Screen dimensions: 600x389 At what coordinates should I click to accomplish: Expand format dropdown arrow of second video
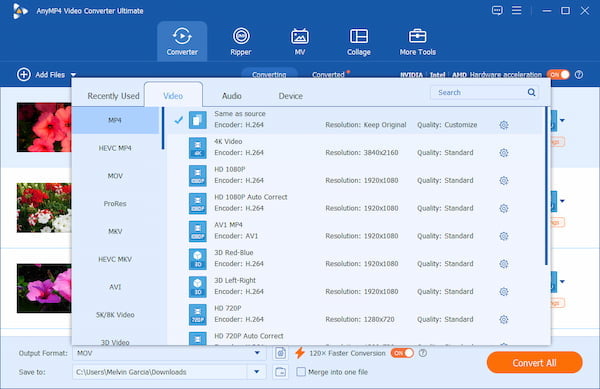coord(562,201)
